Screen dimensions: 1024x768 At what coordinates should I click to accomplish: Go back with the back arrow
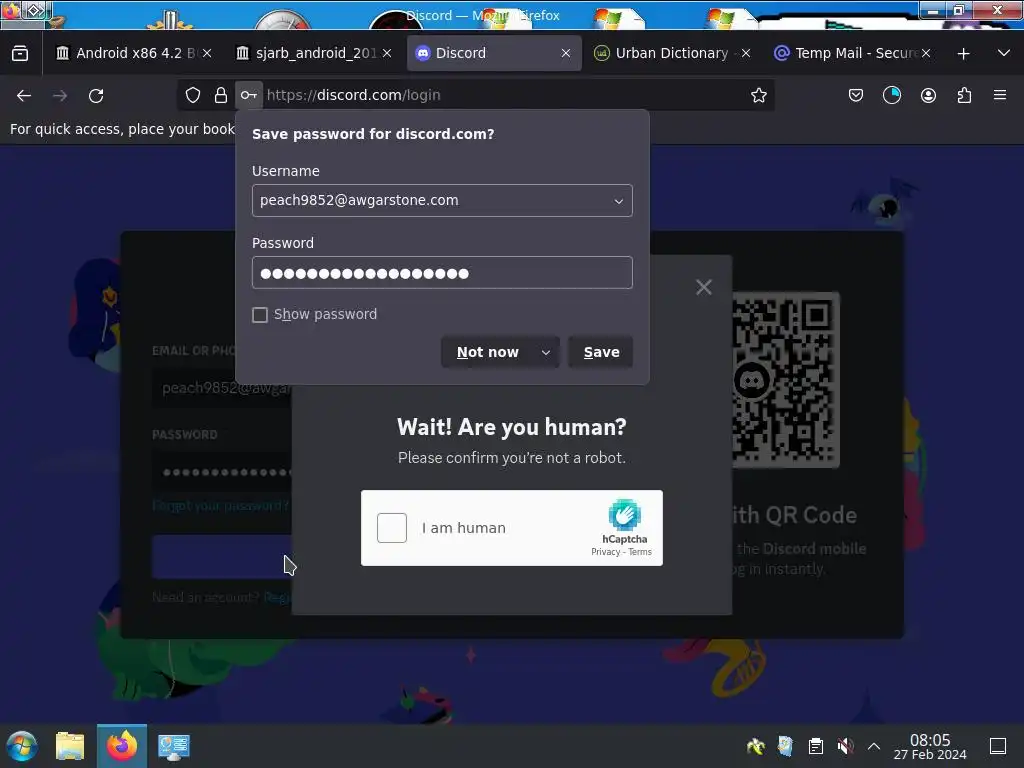(24, 96)
